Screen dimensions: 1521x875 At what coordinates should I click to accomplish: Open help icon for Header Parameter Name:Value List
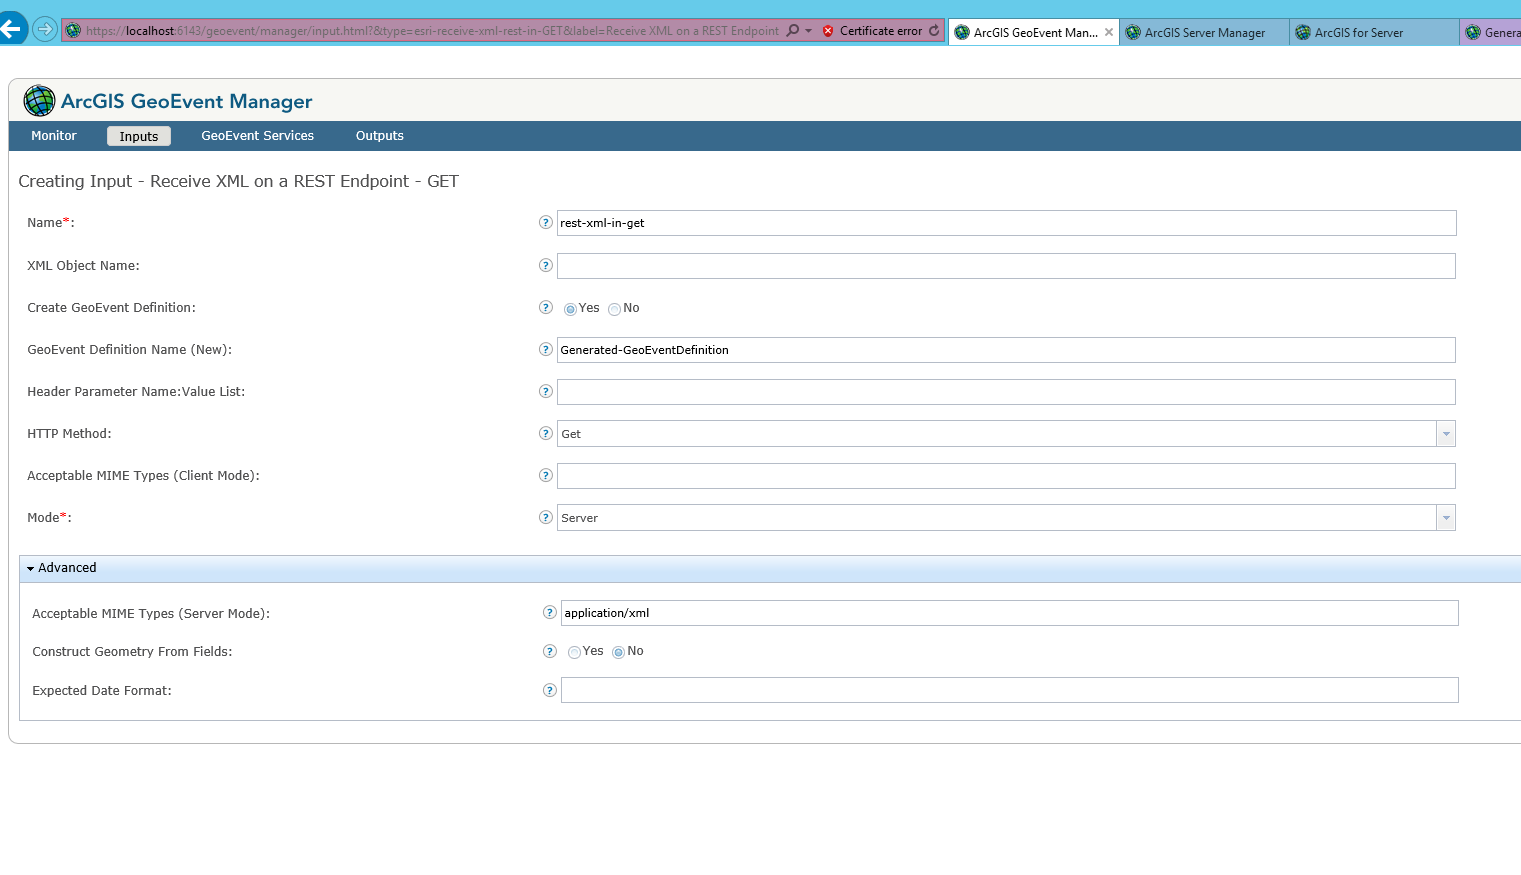(545, 391)
